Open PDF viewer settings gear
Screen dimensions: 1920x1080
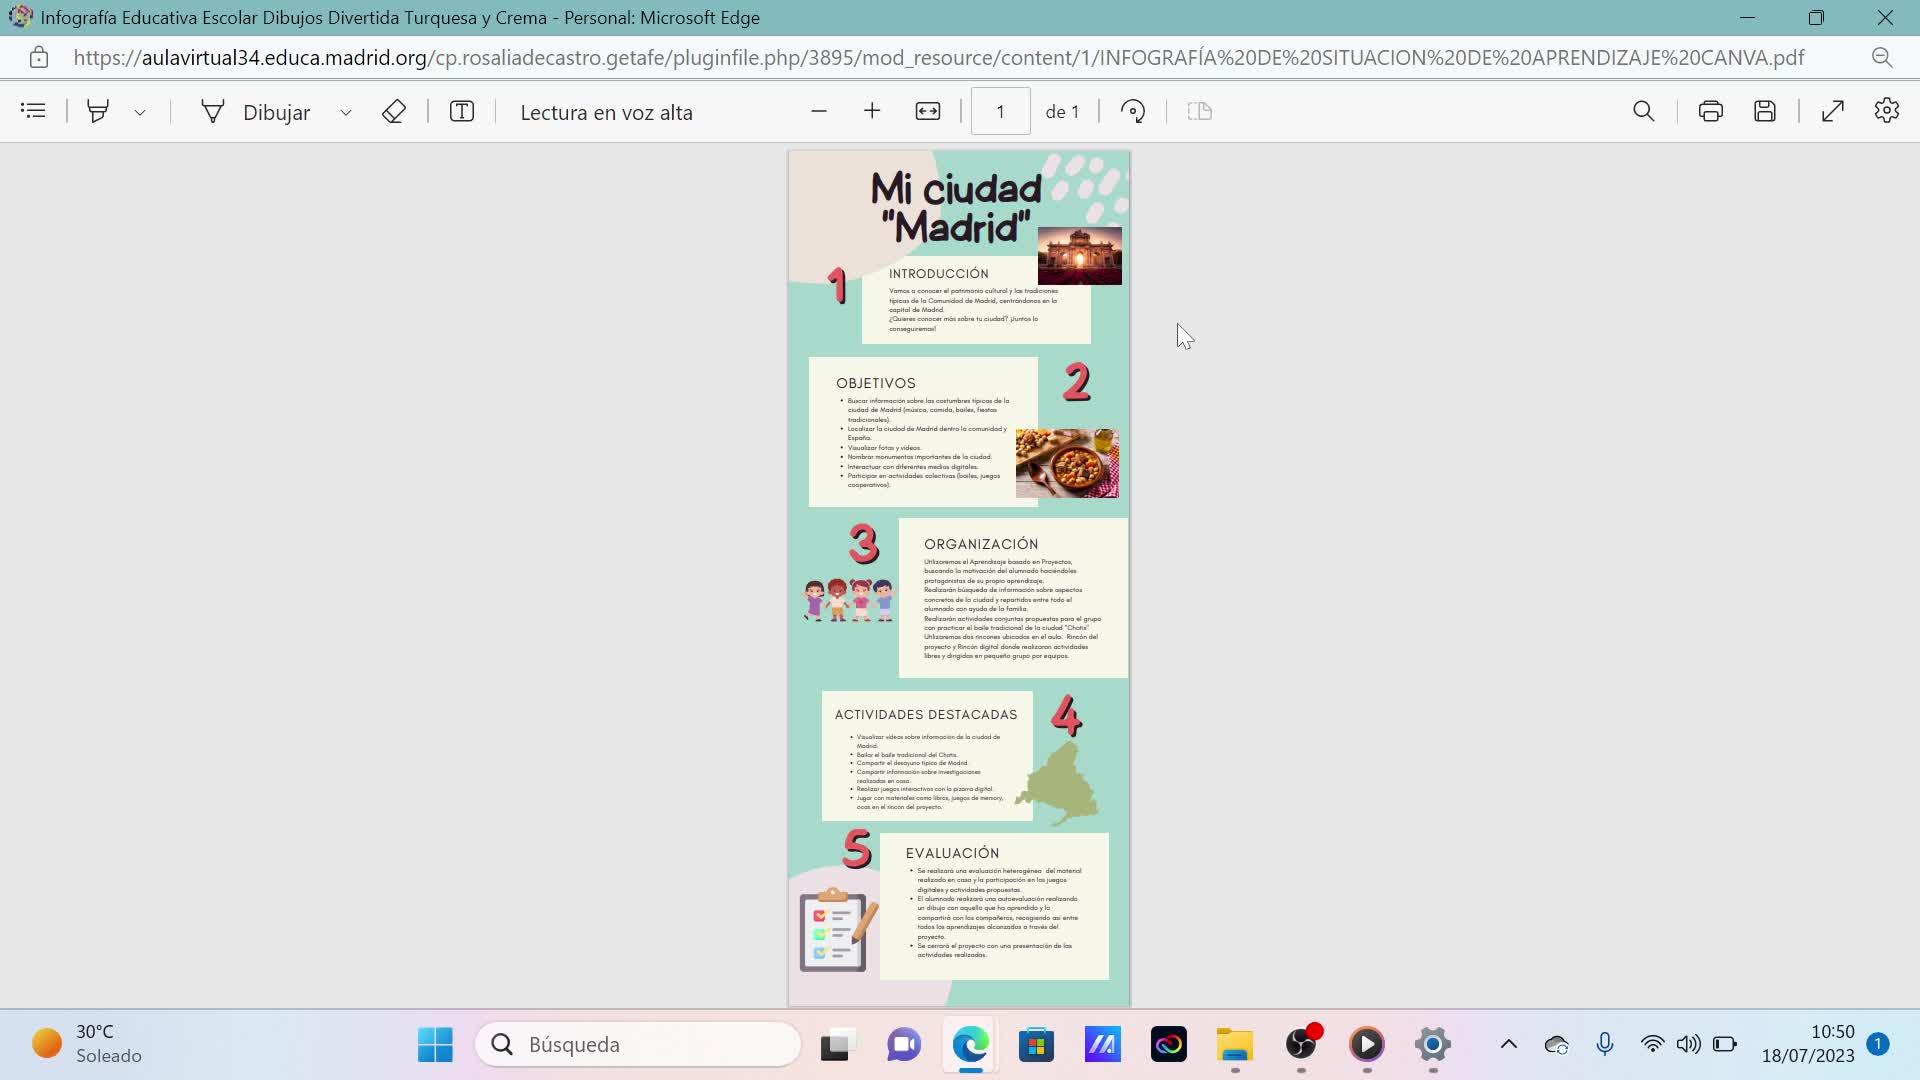click(1887, 111)
